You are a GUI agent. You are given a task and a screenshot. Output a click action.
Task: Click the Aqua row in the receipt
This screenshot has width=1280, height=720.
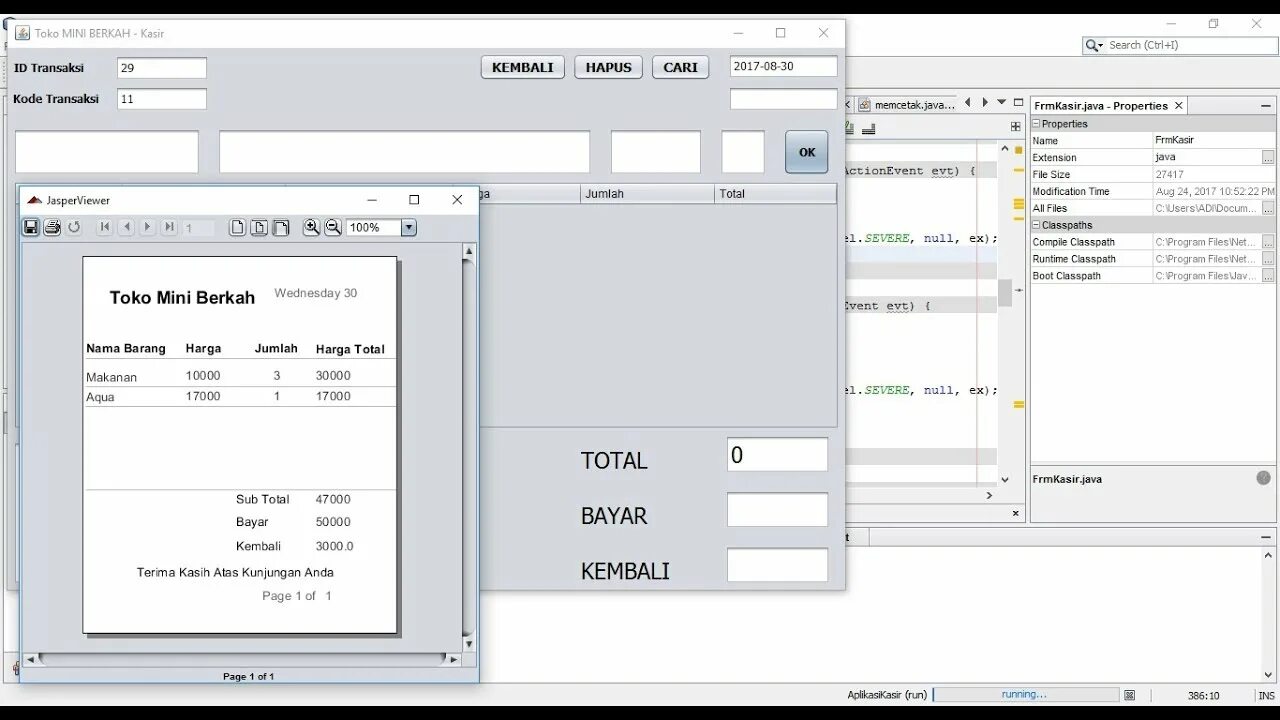[x=240, y=397]
